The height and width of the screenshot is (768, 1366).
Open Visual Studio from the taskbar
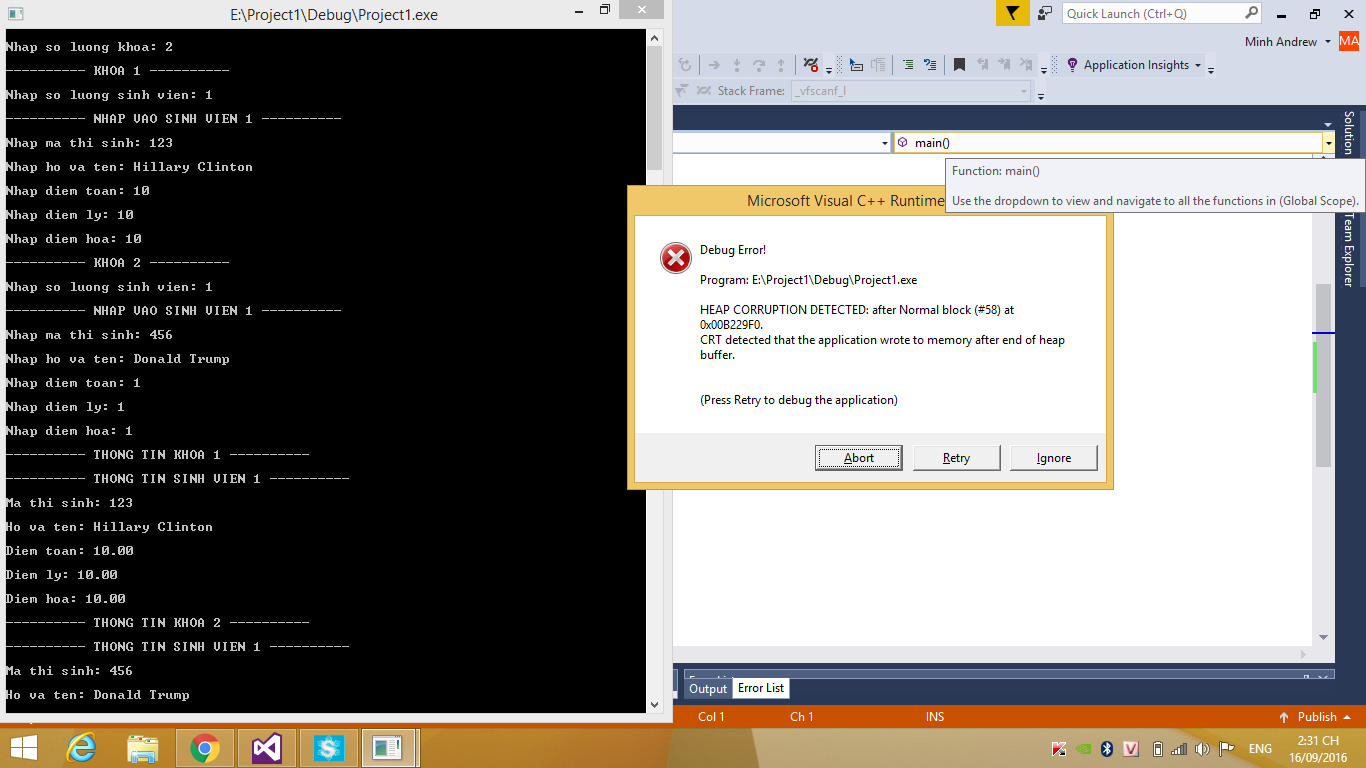(266, 748)
